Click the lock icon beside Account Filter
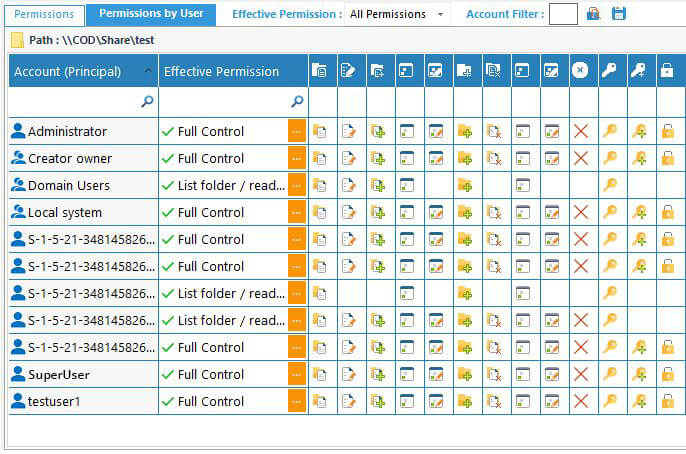The image size is (686, 454). click(593, 14)
